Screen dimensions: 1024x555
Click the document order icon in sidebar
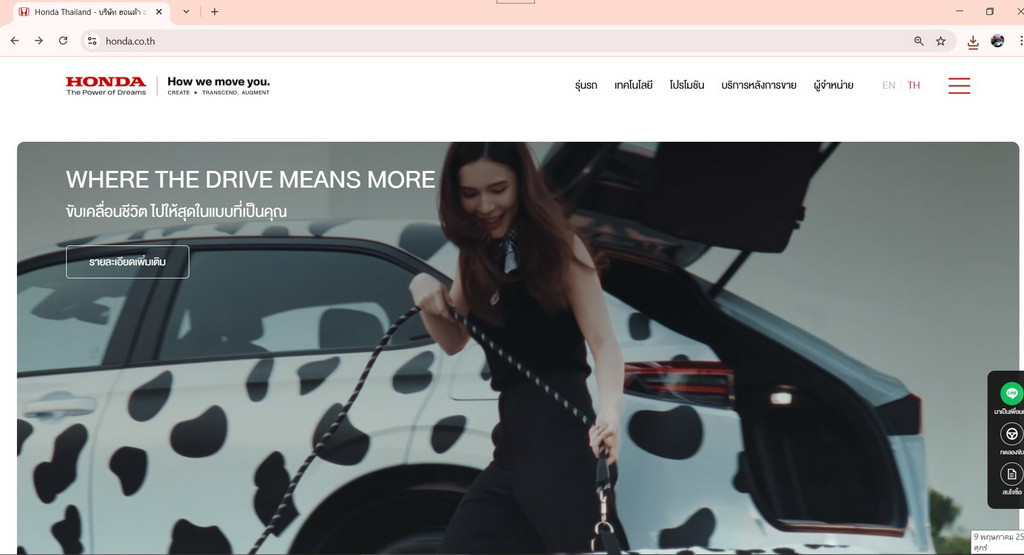1011,474
